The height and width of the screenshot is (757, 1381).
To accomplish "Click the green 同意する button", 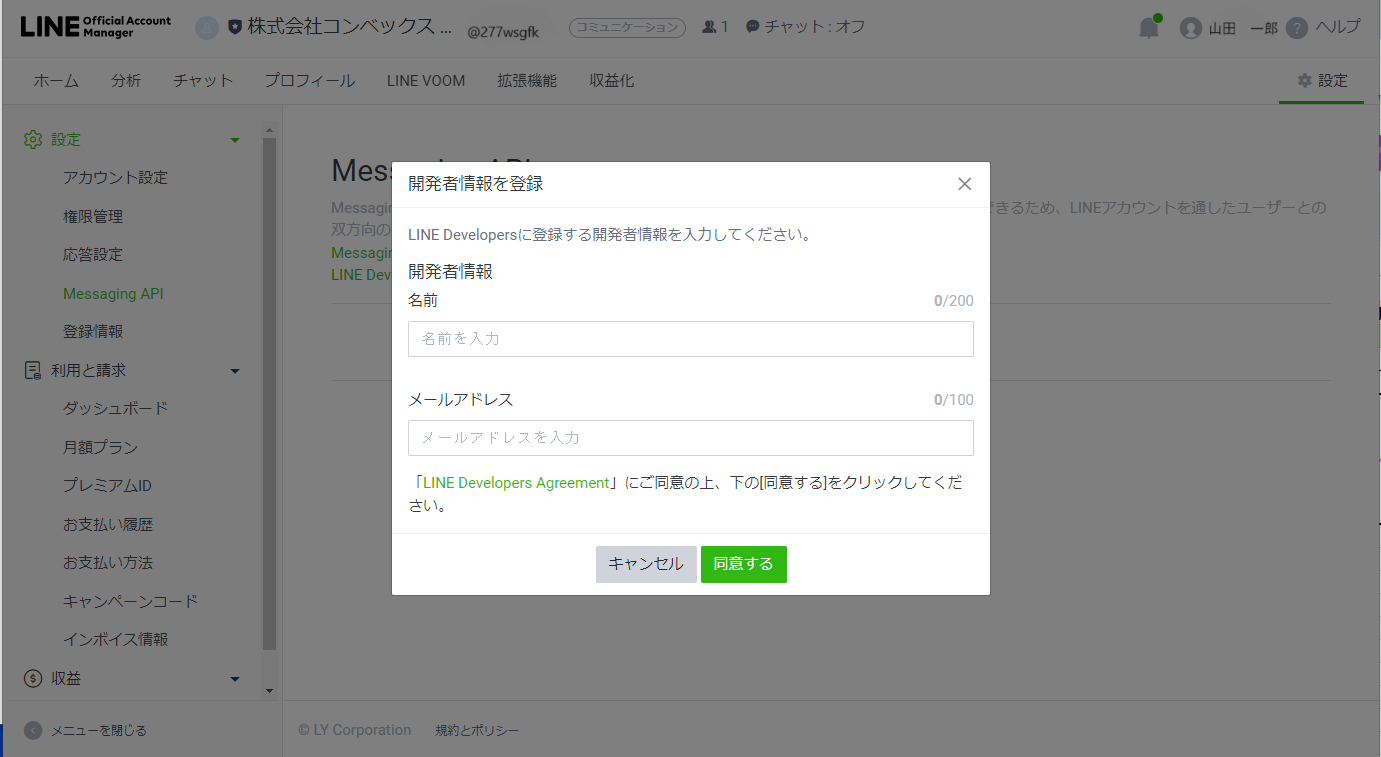I will click(x=744, y=564).
